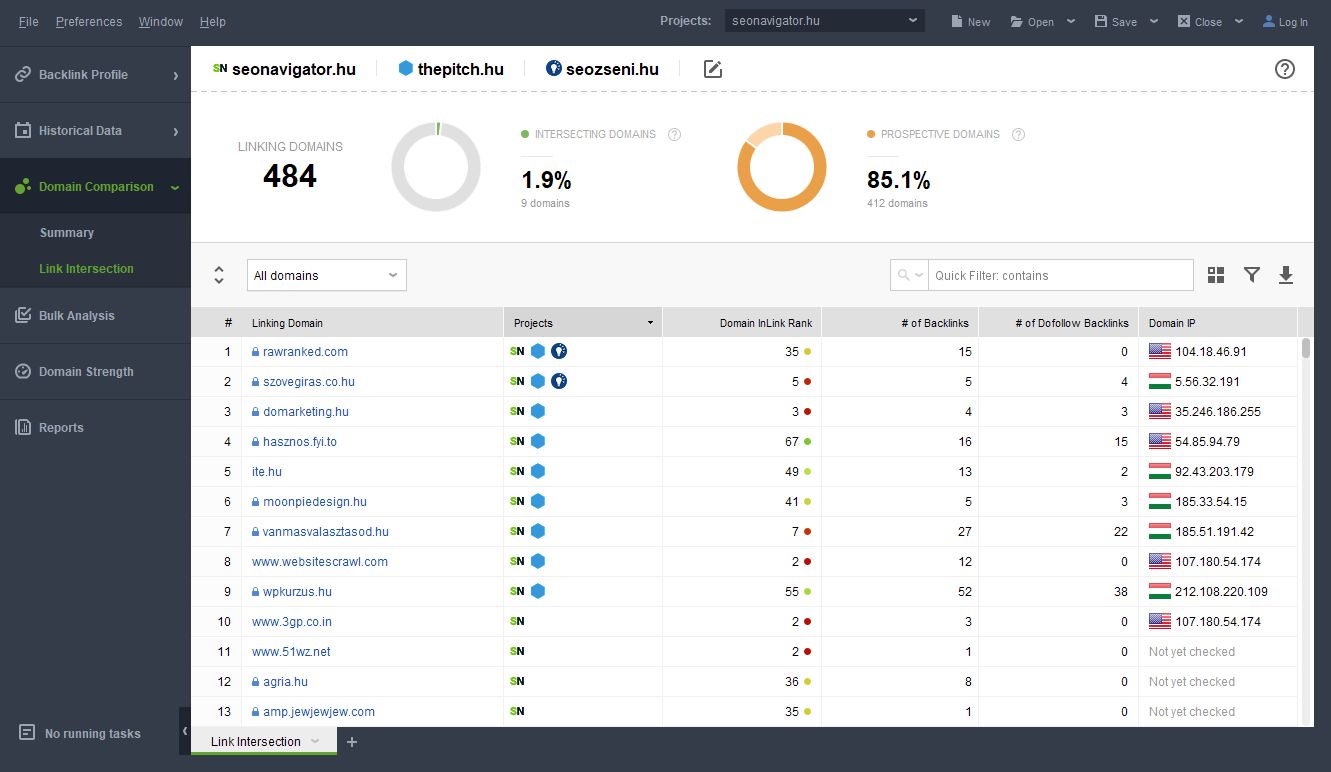Viewport: 1331px width, 772px height.
Task: Open the Link Intersection tab dropdown arrow
Action: pyautogui.click(x=315, y=741)
